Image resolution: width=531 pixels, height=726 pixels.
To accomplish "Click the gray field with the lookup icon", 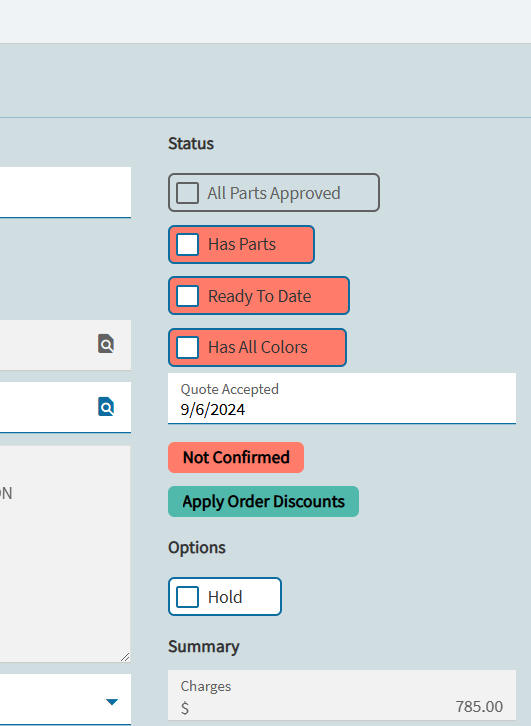I will [x=65, y=345].
